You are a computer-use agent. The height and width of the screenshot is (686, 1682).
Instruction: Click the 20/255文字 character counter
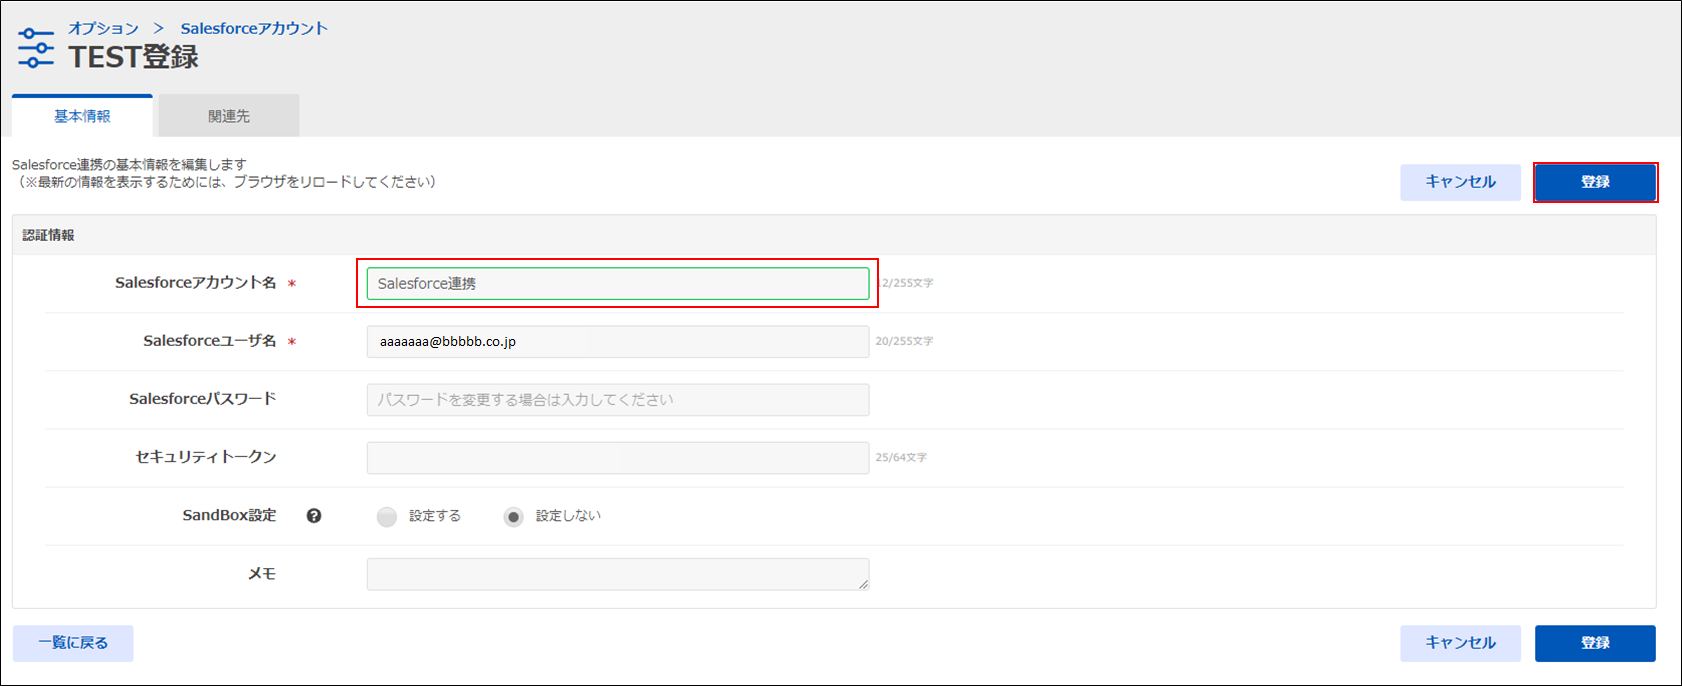904,341
